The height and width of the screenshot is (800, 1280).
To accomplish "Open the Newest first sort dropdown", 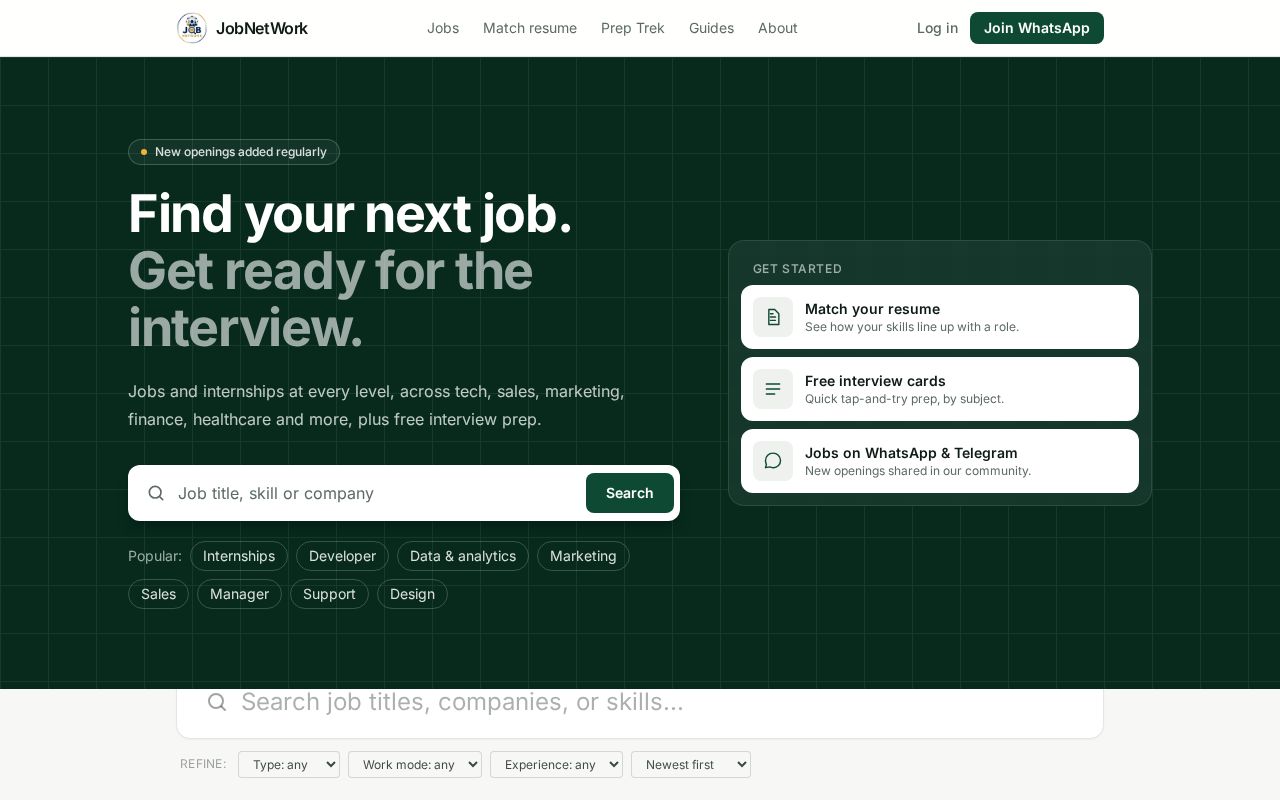I will point(691,764).
